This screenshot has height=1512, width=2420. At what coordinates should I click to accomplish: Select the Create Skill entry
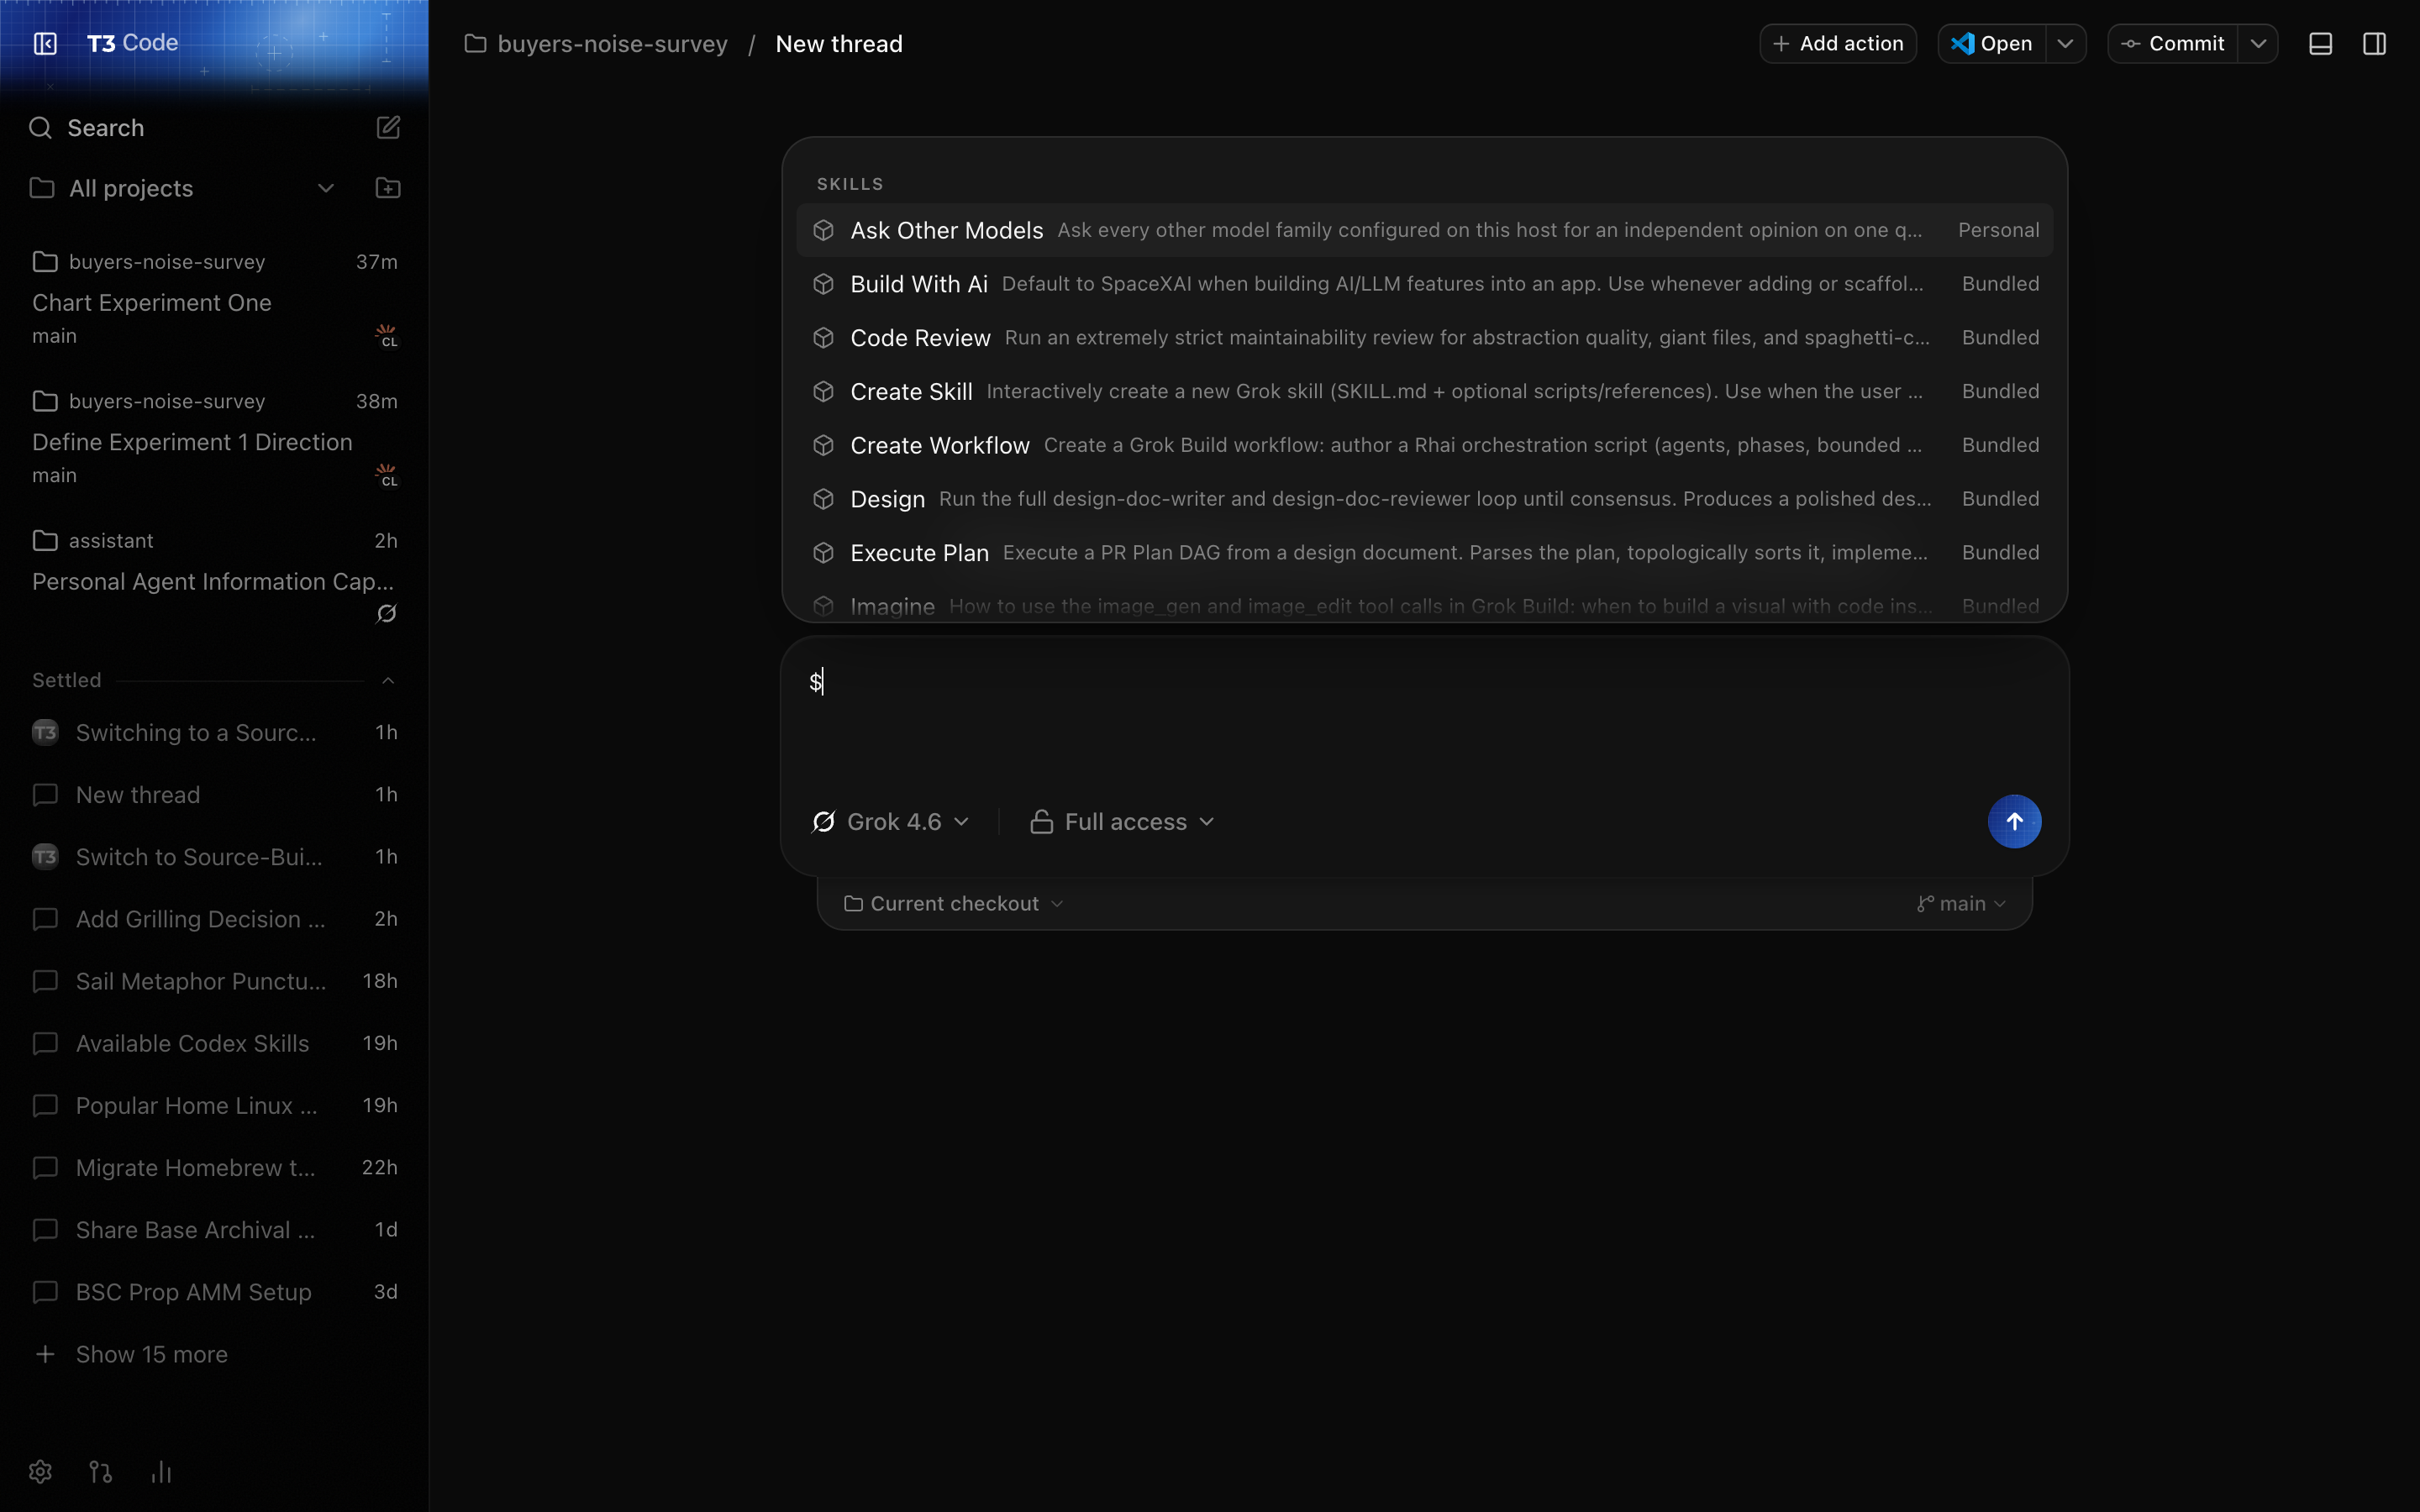coord(1424,391)
